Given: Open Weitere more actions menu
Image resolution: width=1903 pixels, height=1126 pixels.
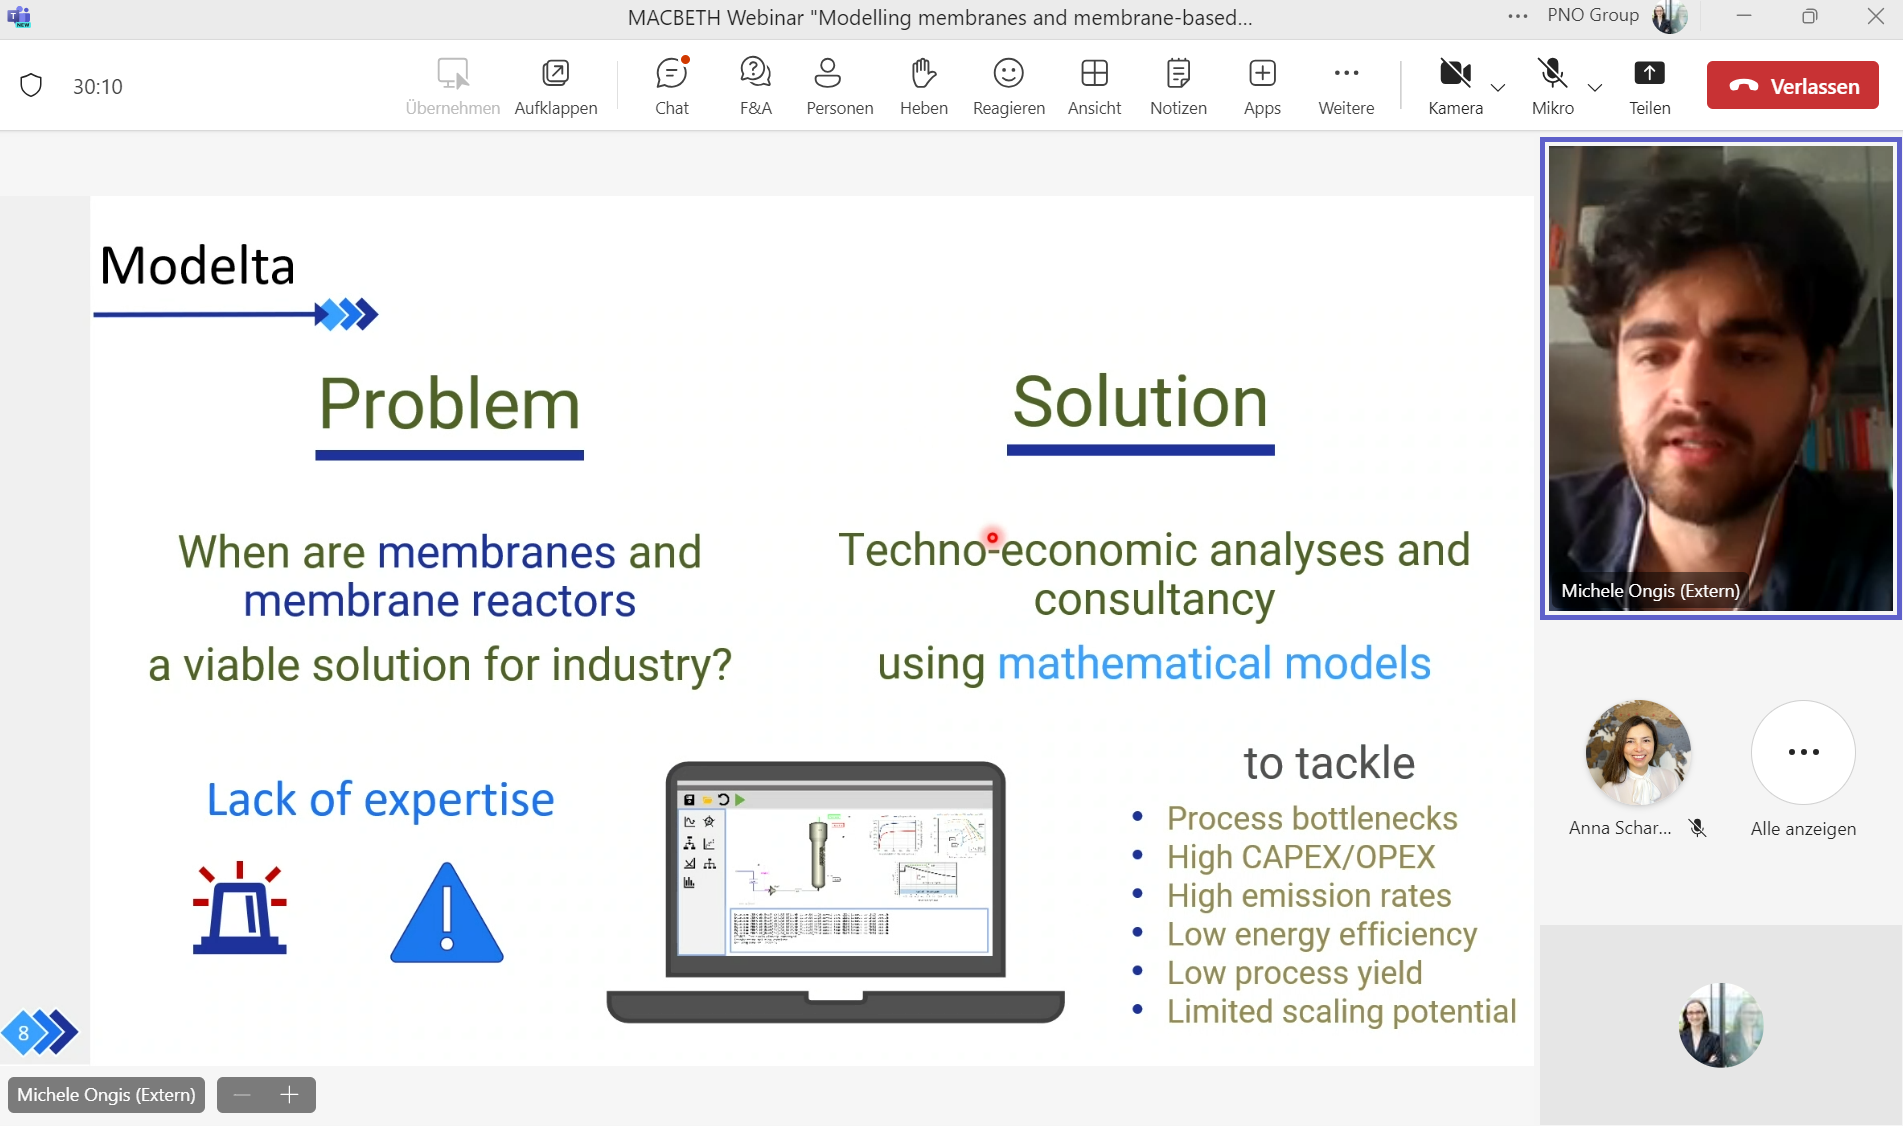Looking at the screenshot, I should click(x=1346, y=86).
